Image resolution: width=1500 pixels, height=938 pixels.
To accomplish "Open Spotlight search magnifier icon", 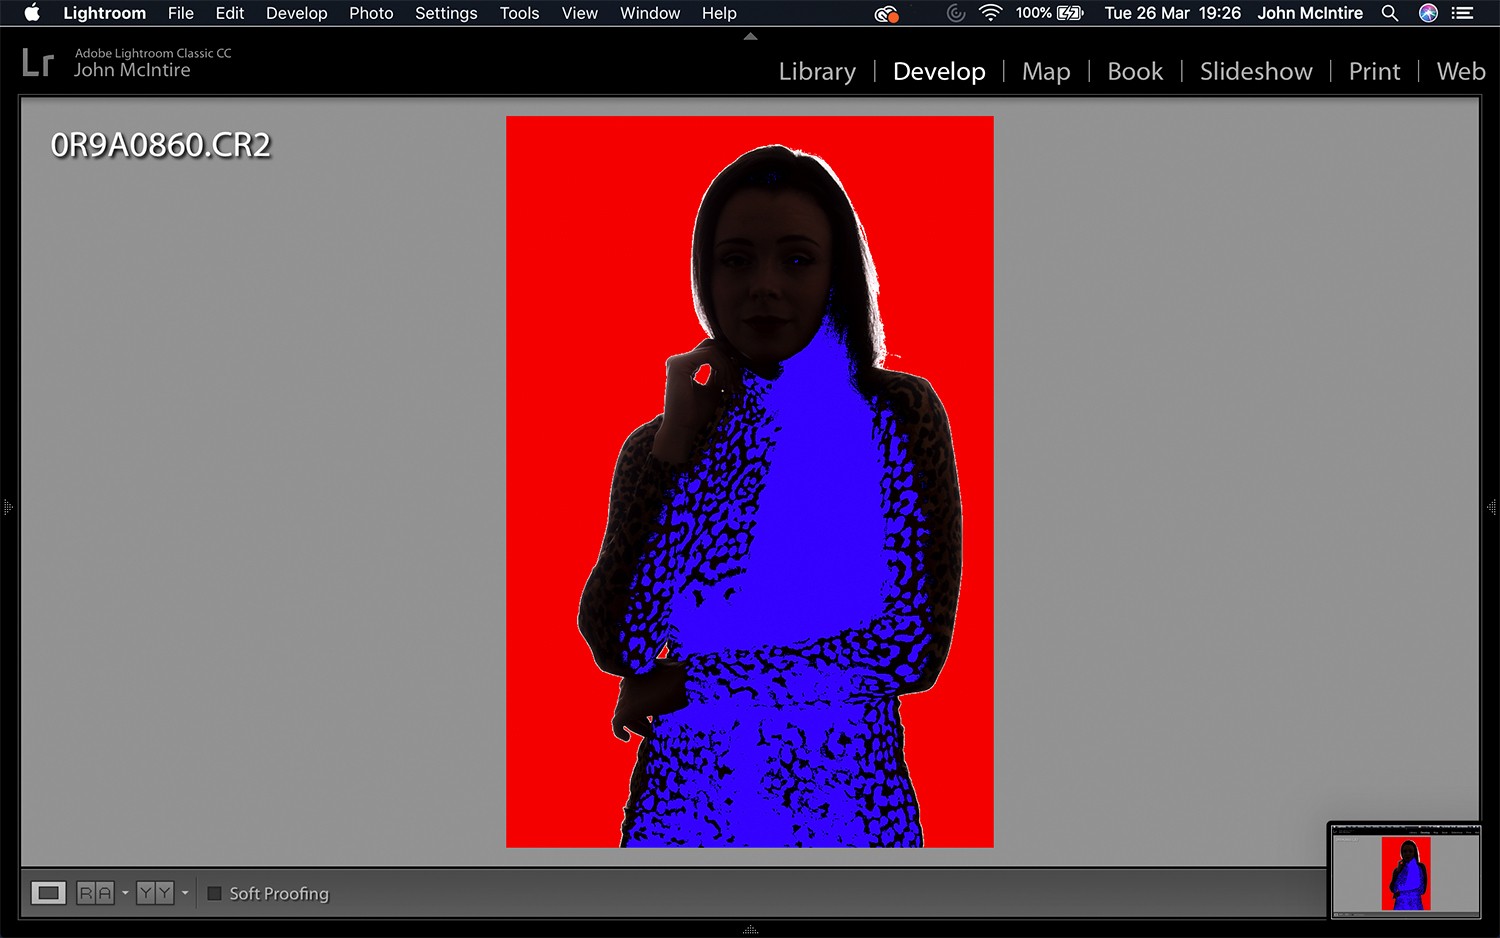I will [1389, 13].
